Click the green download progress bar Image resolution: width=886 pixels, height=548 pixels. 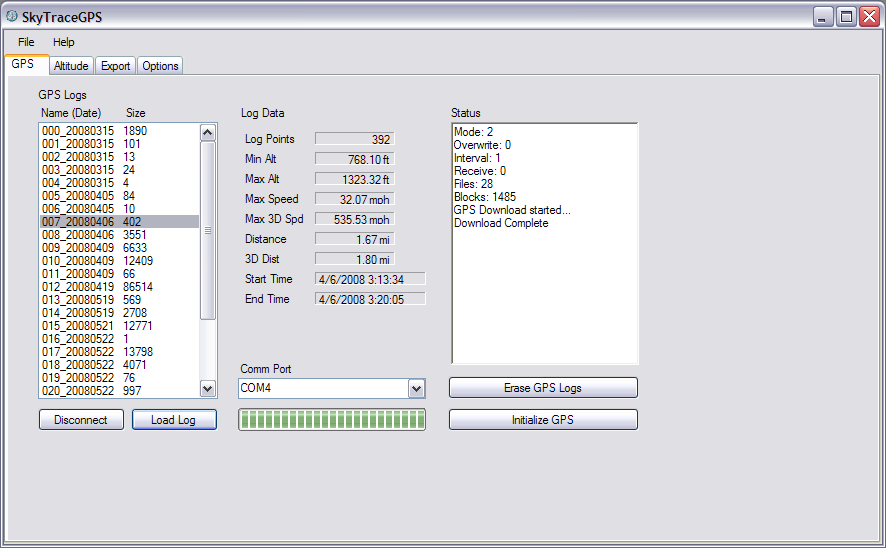coord(332,420)
